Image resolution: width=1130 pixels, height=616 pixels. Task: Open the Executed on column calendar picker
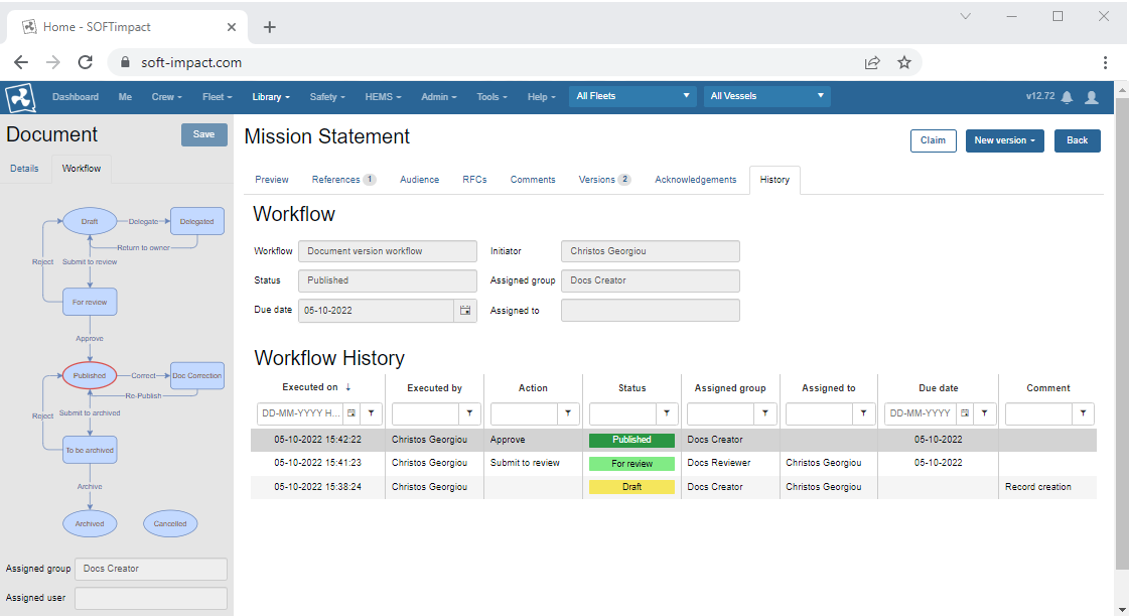[351, 414]
